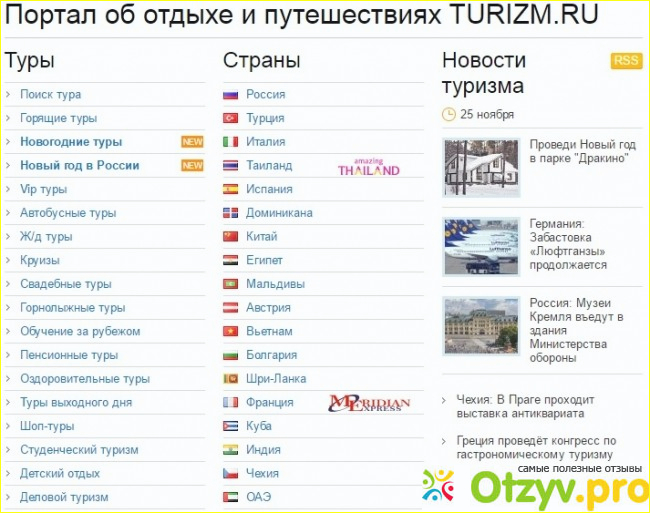Read Забастовка Люфтганзы продолжается headline
This screenshot has height=513, width=650.
568,244
